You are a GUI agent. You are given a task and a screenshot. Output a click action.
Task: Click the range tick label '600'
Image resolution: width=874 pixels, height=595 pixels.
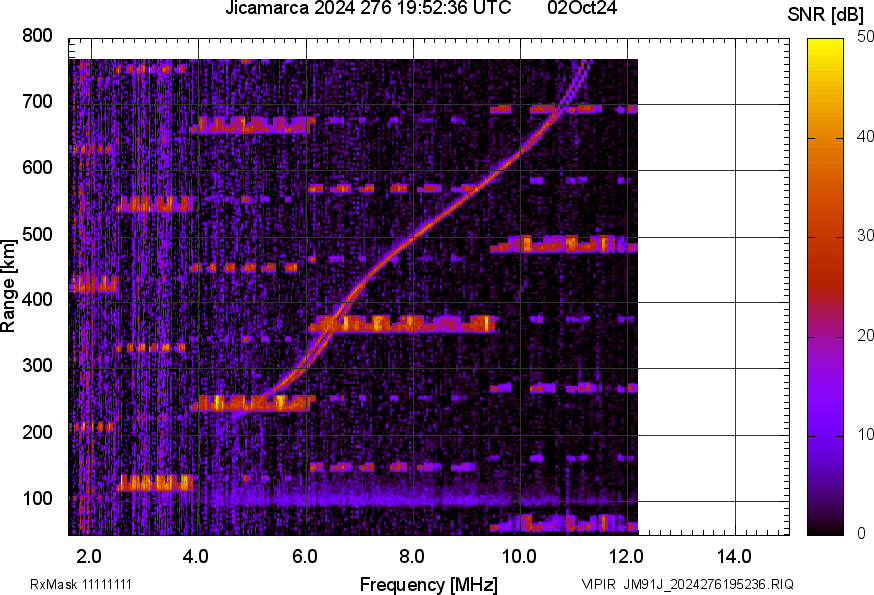[x=37, y=168]
